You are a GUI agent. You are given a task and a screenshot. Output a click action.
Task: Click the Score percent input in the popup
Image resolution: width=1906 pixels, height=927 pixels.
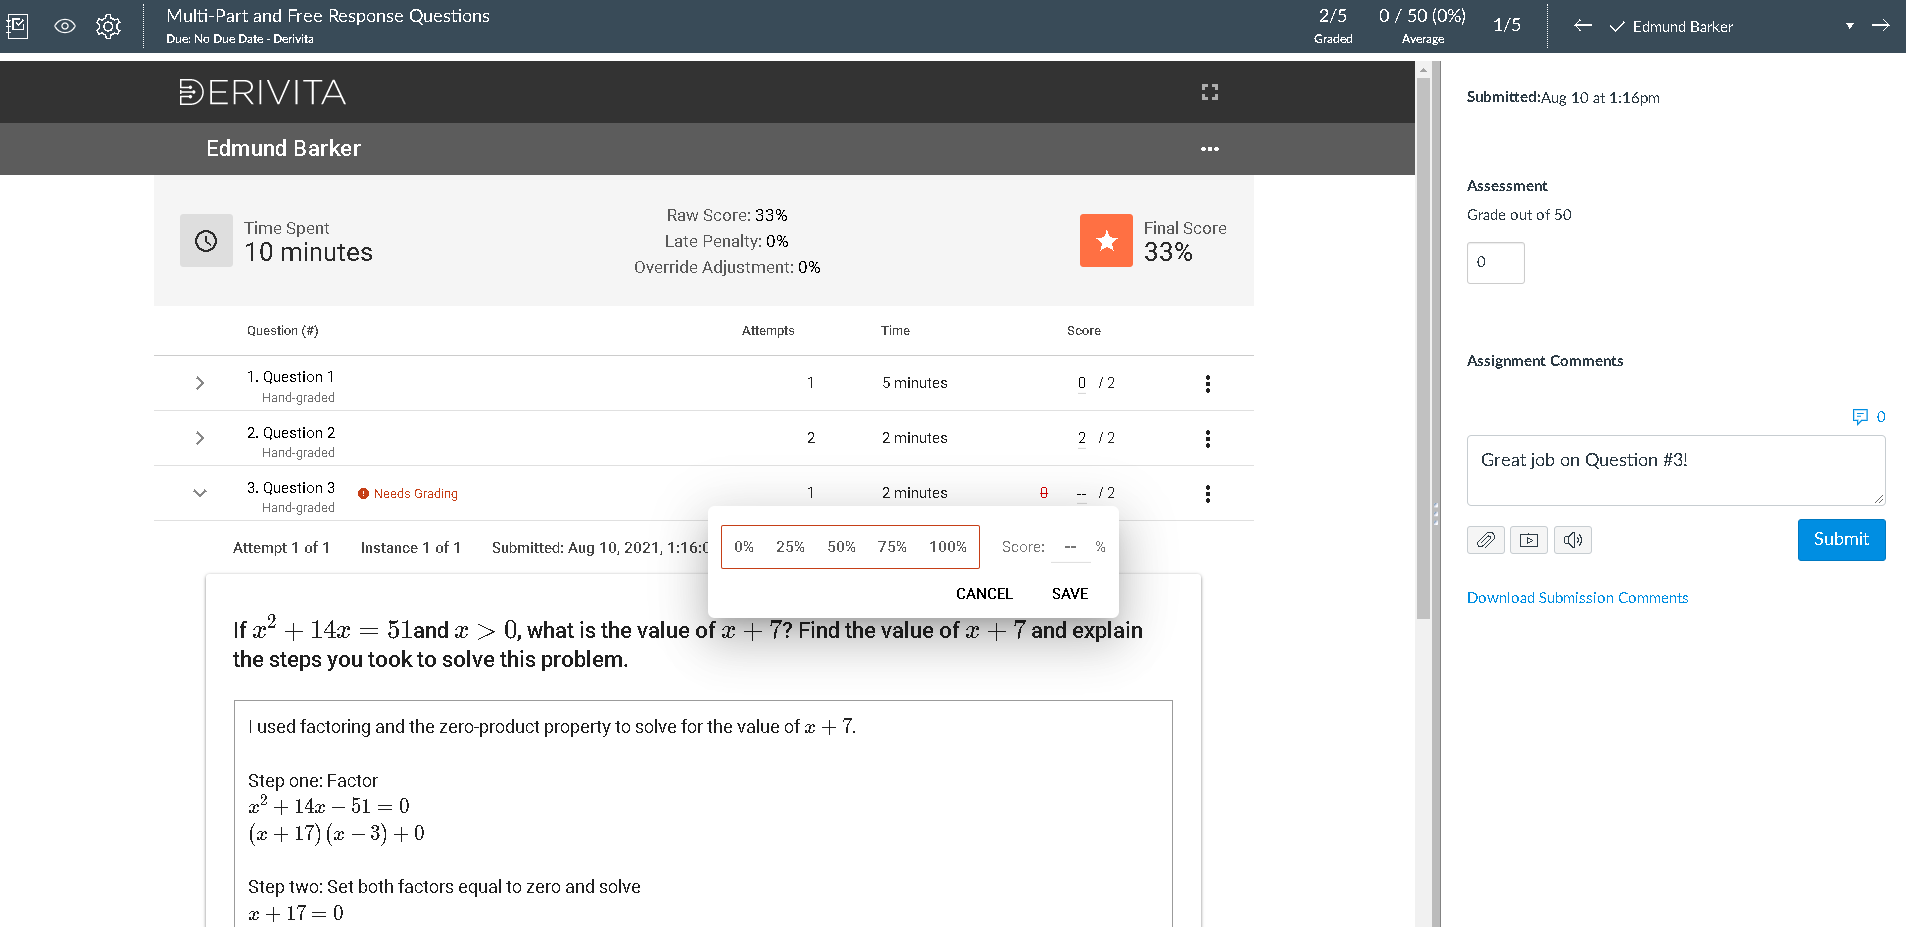(1070, 547)
